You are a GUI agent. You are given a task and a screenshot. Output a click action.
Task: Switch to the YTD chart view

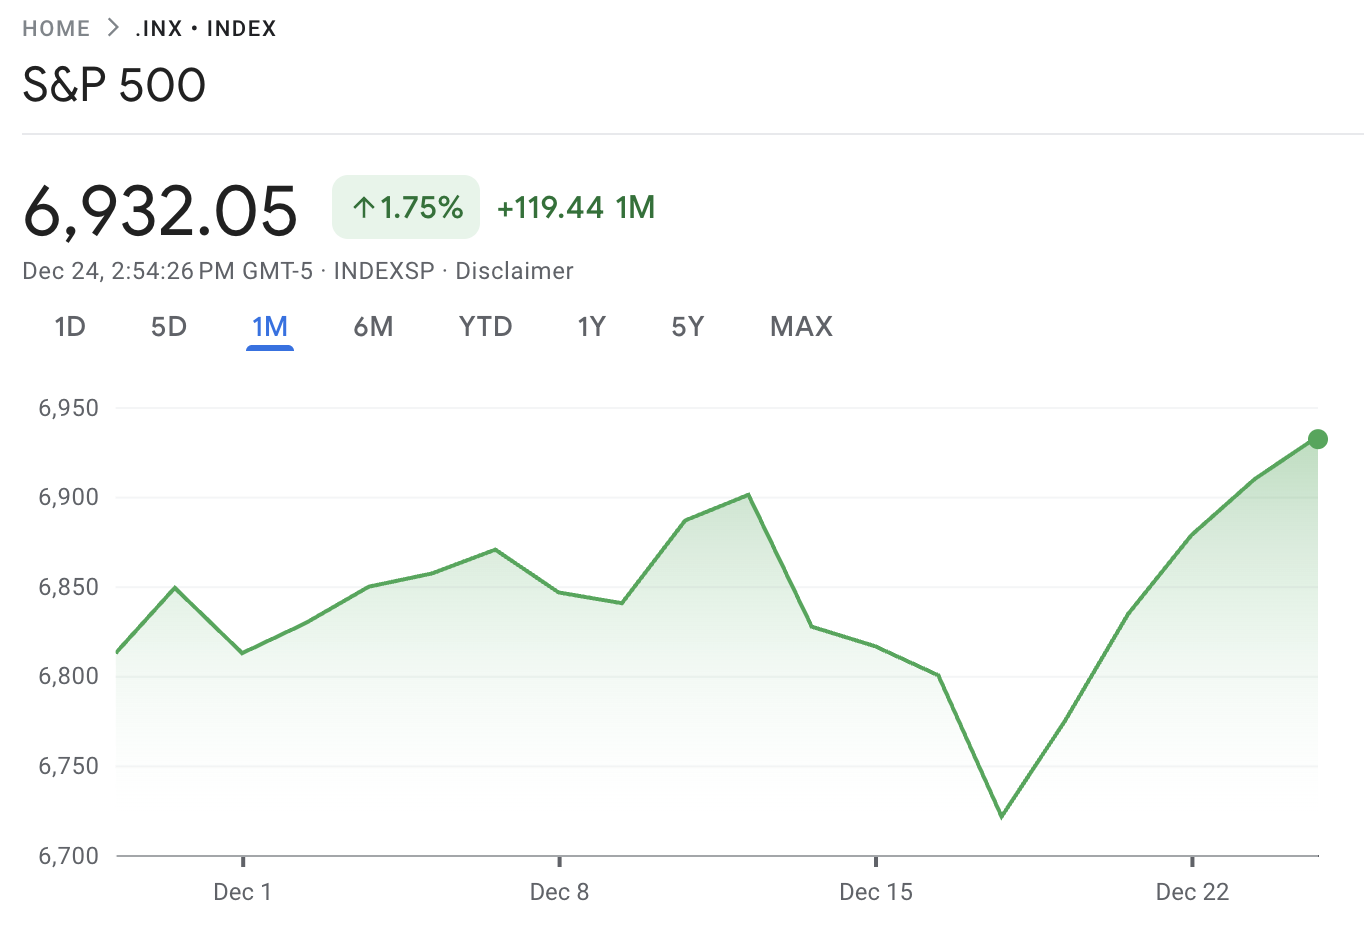(x=485, y=326)
